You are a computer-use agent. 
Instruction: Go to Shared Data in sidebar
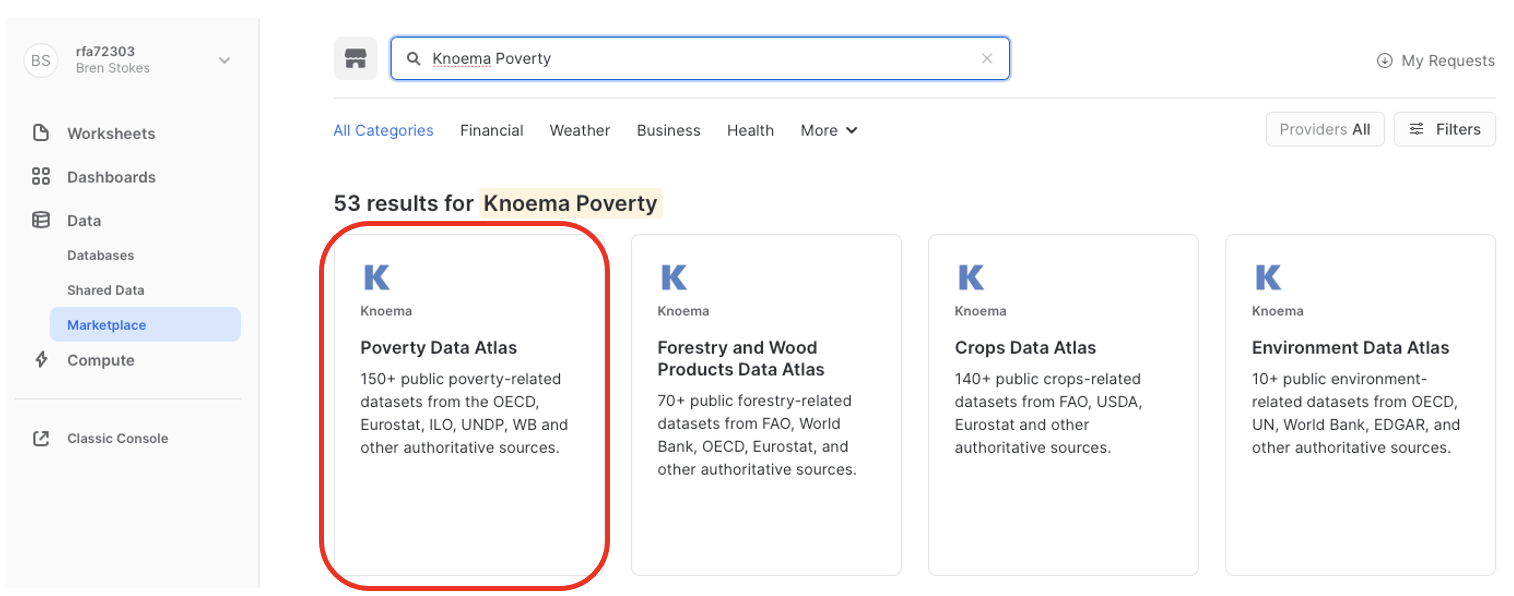pos(105,290)
